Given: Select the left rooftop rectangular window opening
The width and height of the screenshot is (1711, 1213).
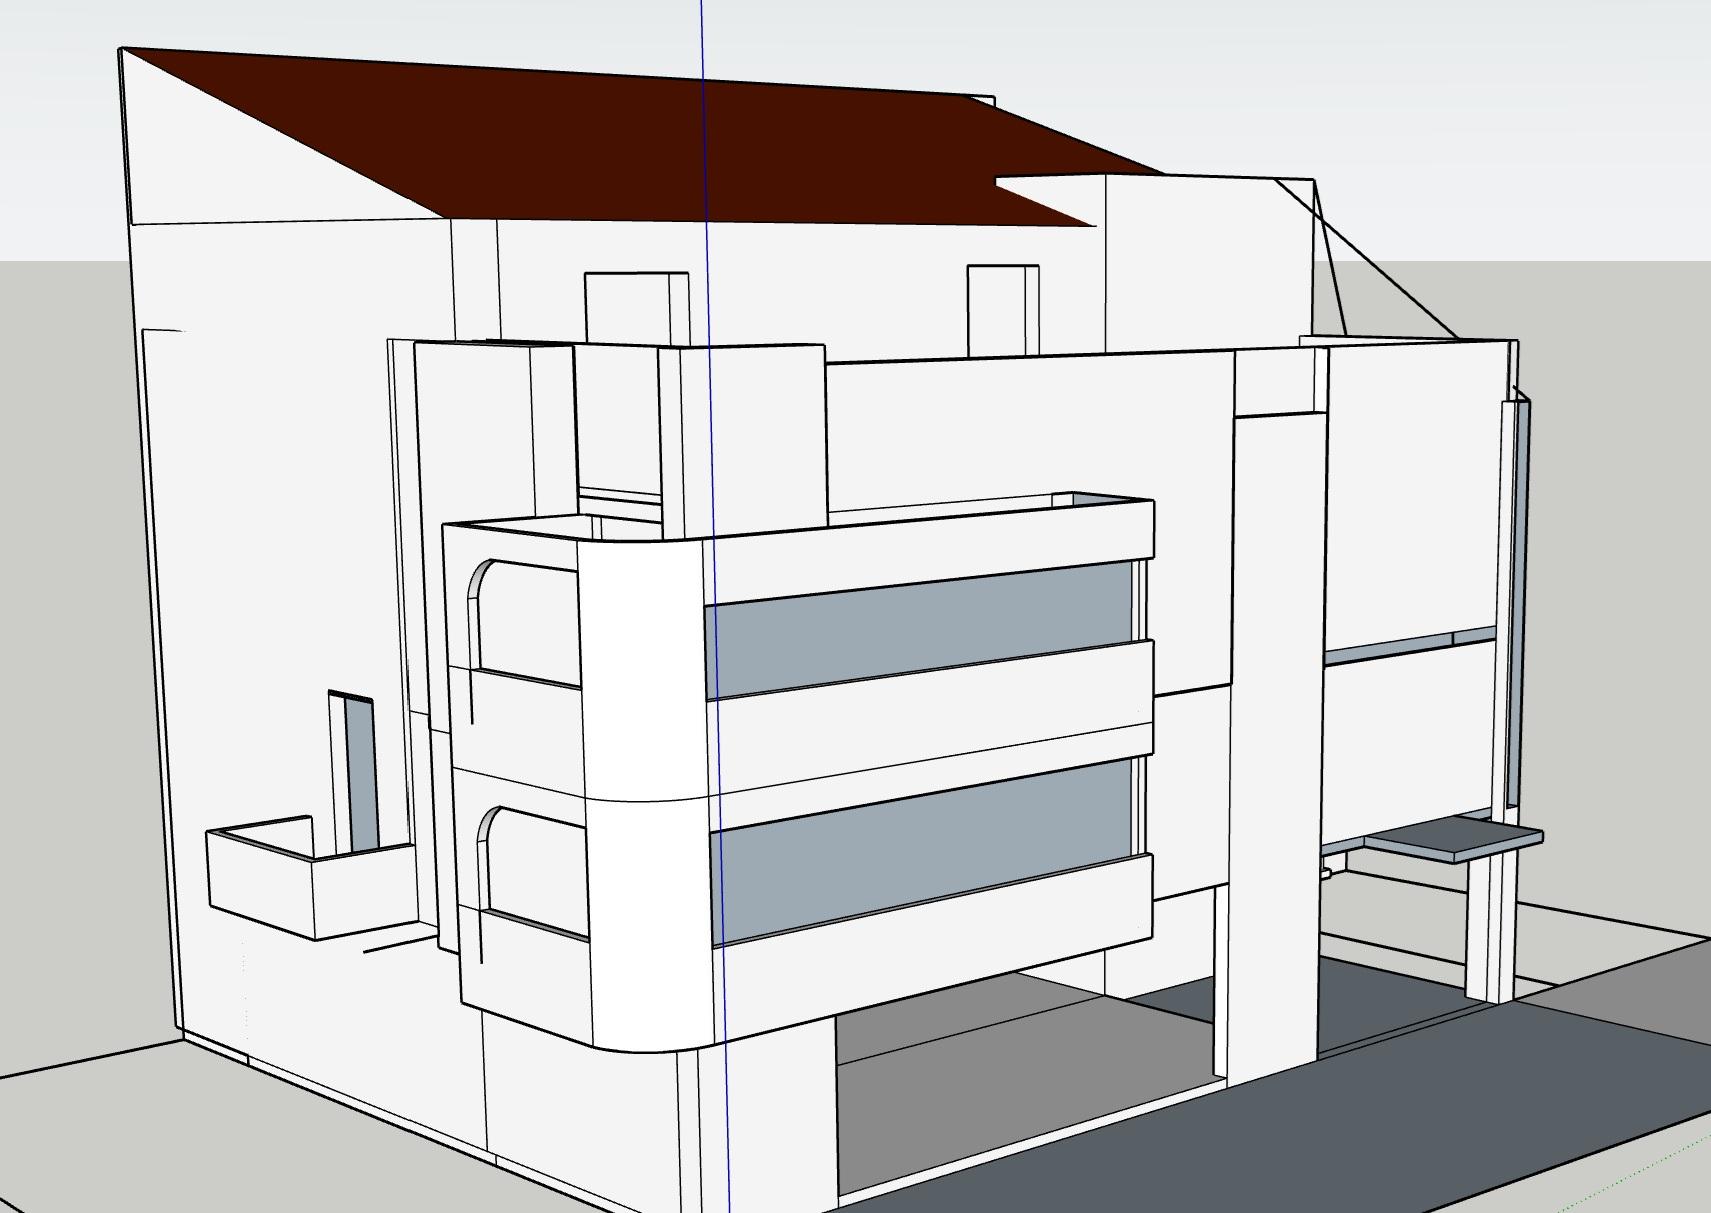Looking at the screenshot, I should 635,308.
